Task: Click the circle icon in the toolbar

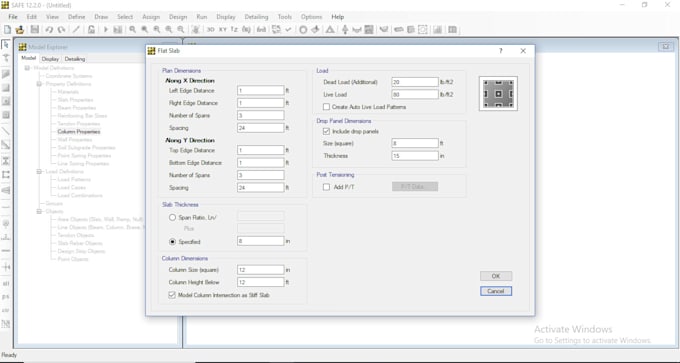Action: (303, 29)
